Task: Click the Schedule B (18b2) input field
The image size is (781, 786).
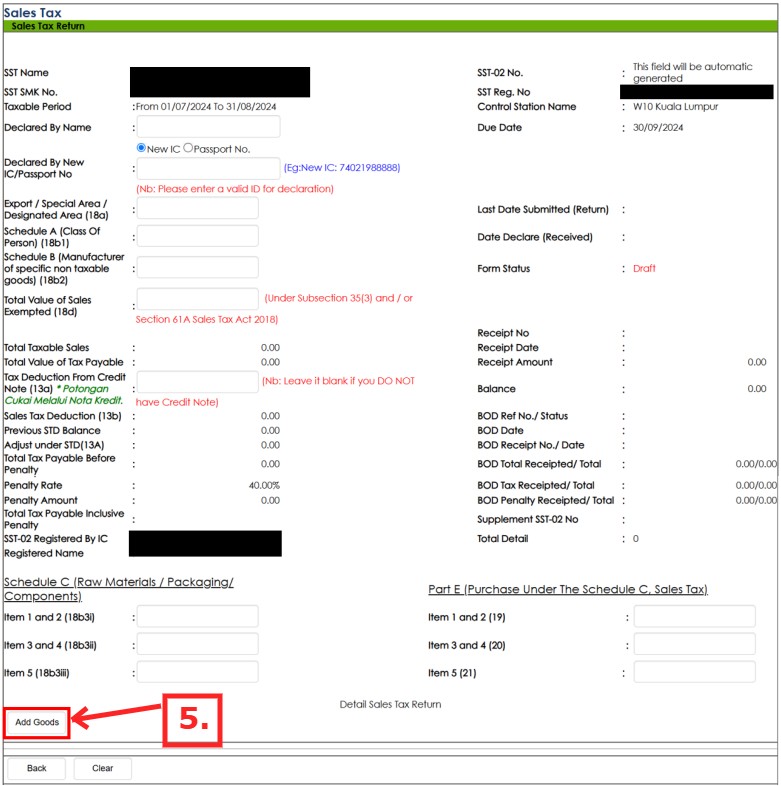Action: [197, 267]
